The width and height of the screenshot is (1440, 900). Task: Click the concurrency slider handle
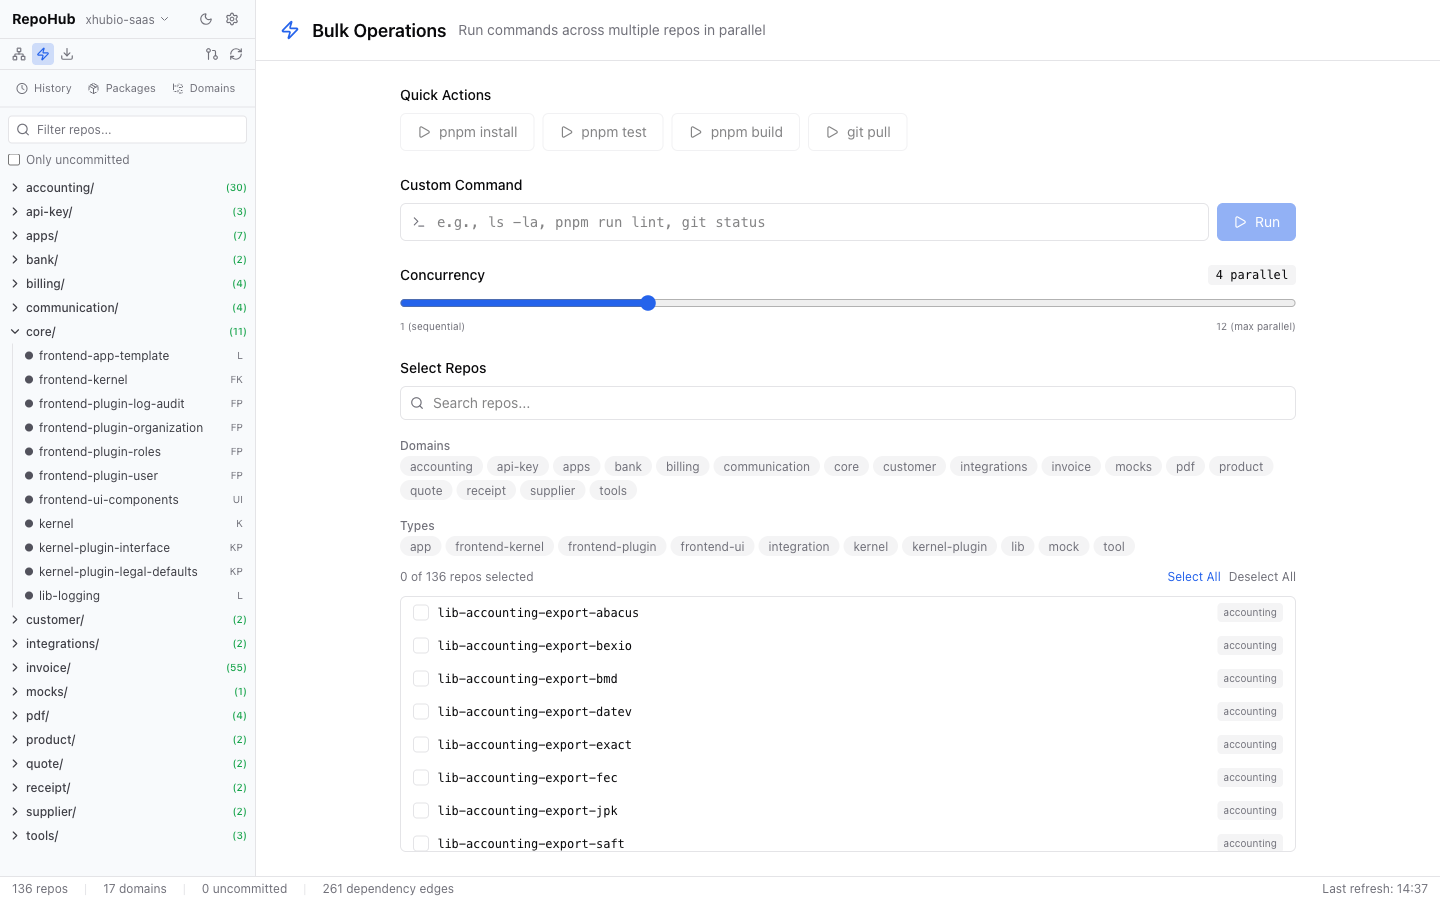point(648,303)
